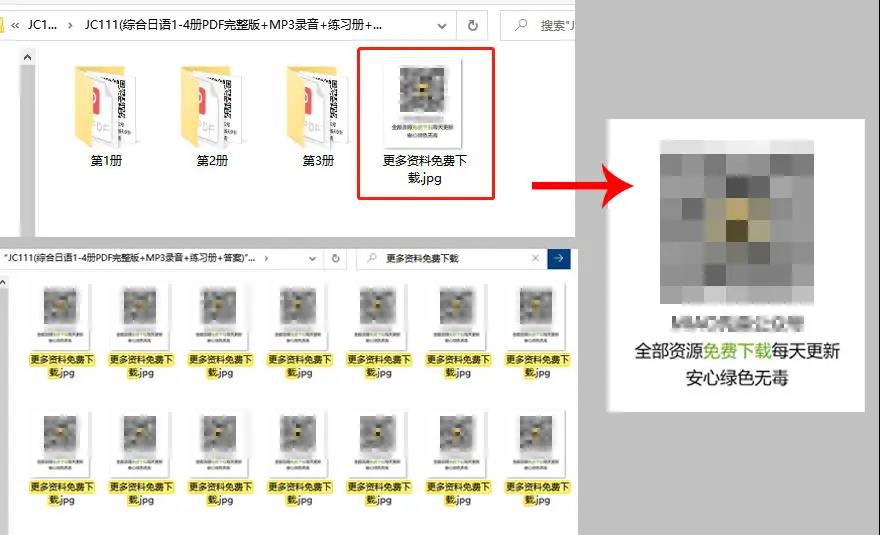880x535 pixels.
Task: Select 更多资料免费下载.jpg file in the upper window
Action: tap(425, 123)
